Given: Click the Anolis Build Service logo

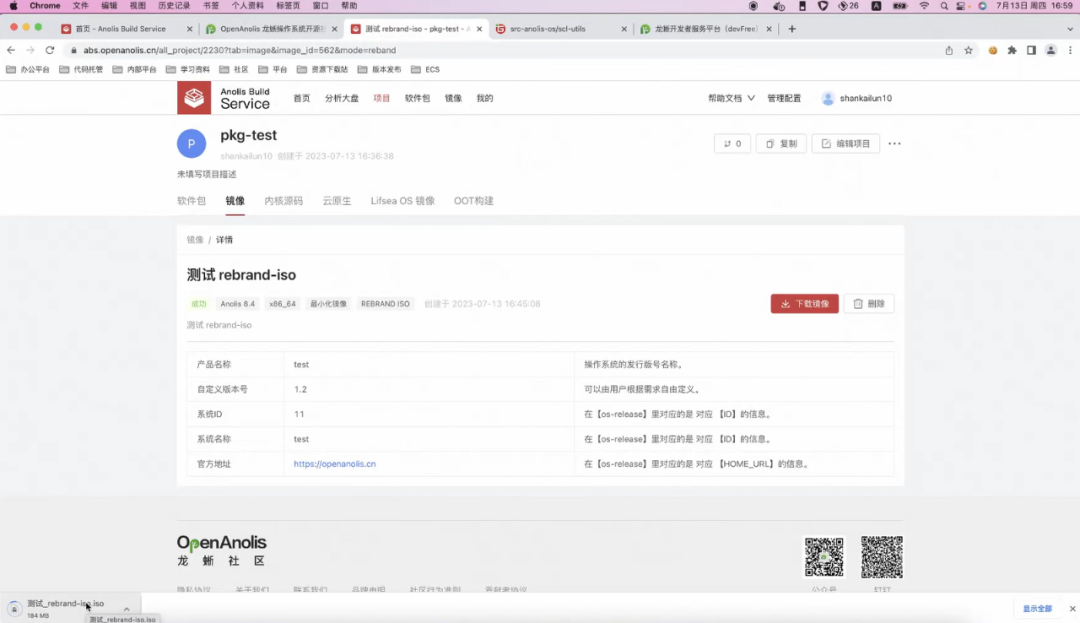Looking at the screenshot, I should 224,98.
